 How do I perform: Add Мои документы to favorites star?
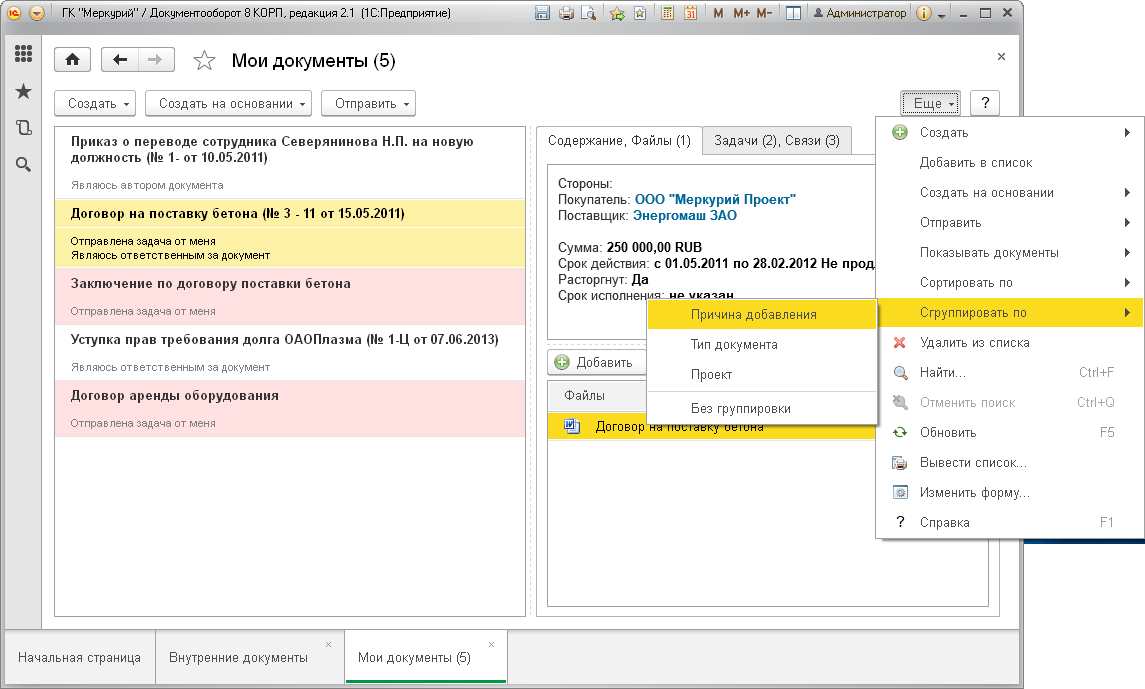tap(204, 61)
